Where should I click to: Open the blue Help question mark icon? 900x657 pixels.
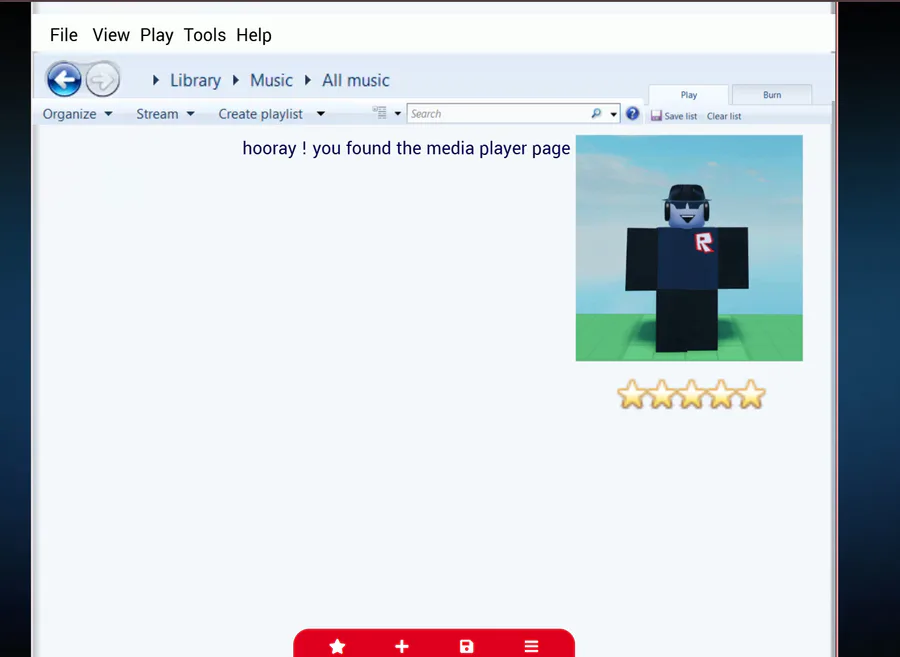point(633,114)
